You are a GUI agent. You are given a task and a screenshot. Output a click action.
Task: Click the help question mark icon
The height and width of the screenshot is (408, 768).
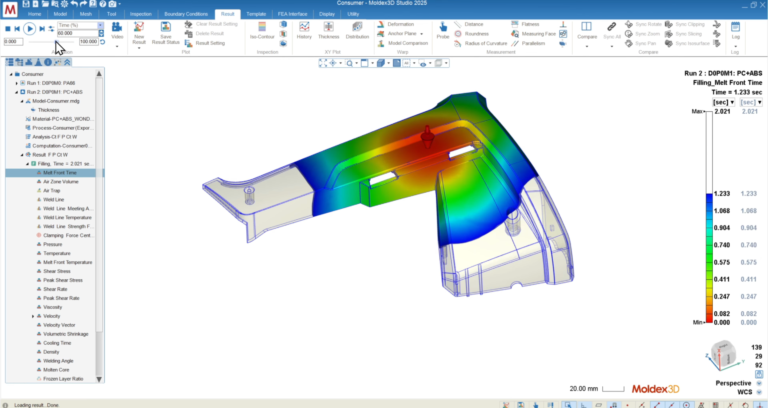(103, 4)
